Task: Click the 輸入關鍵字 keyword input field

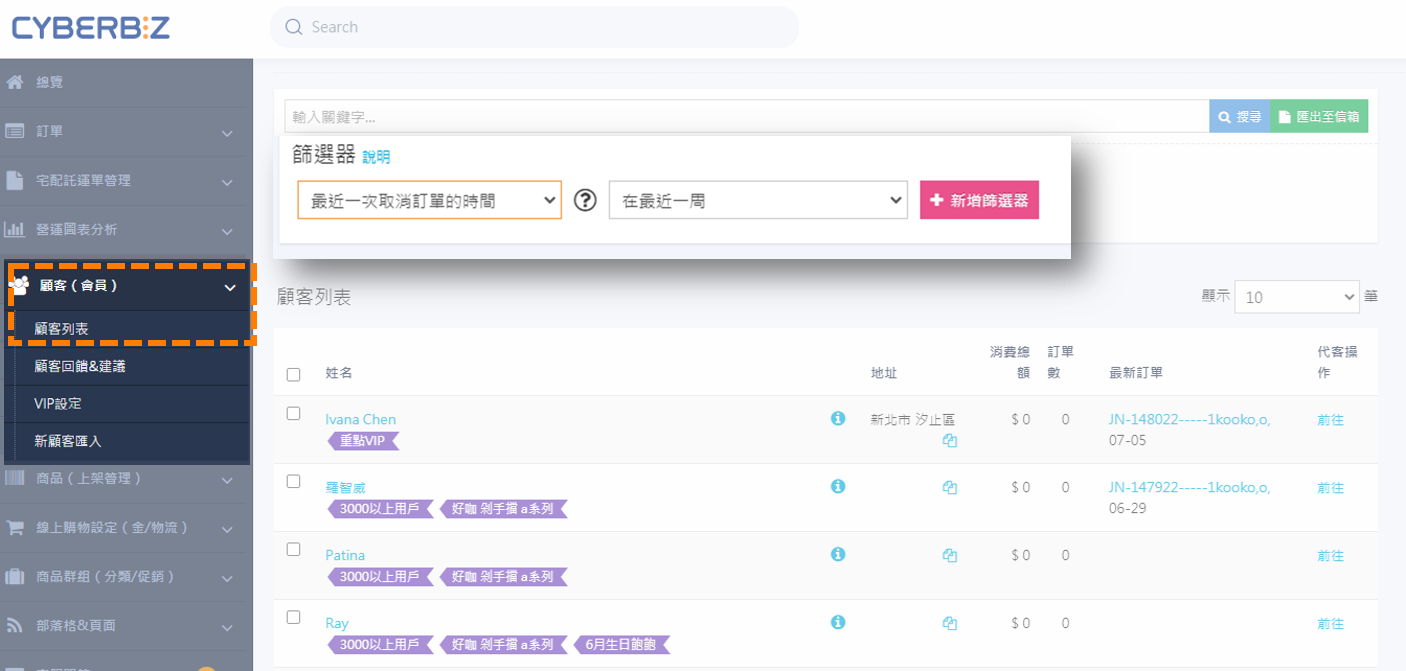Action: coord(745,117)
